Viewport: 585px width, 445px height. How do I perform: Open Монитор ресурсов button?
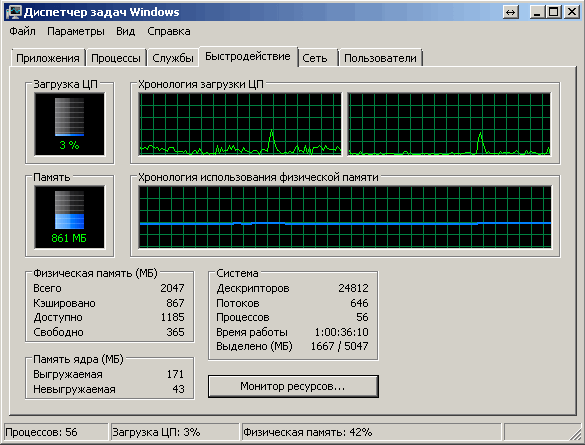293,386
